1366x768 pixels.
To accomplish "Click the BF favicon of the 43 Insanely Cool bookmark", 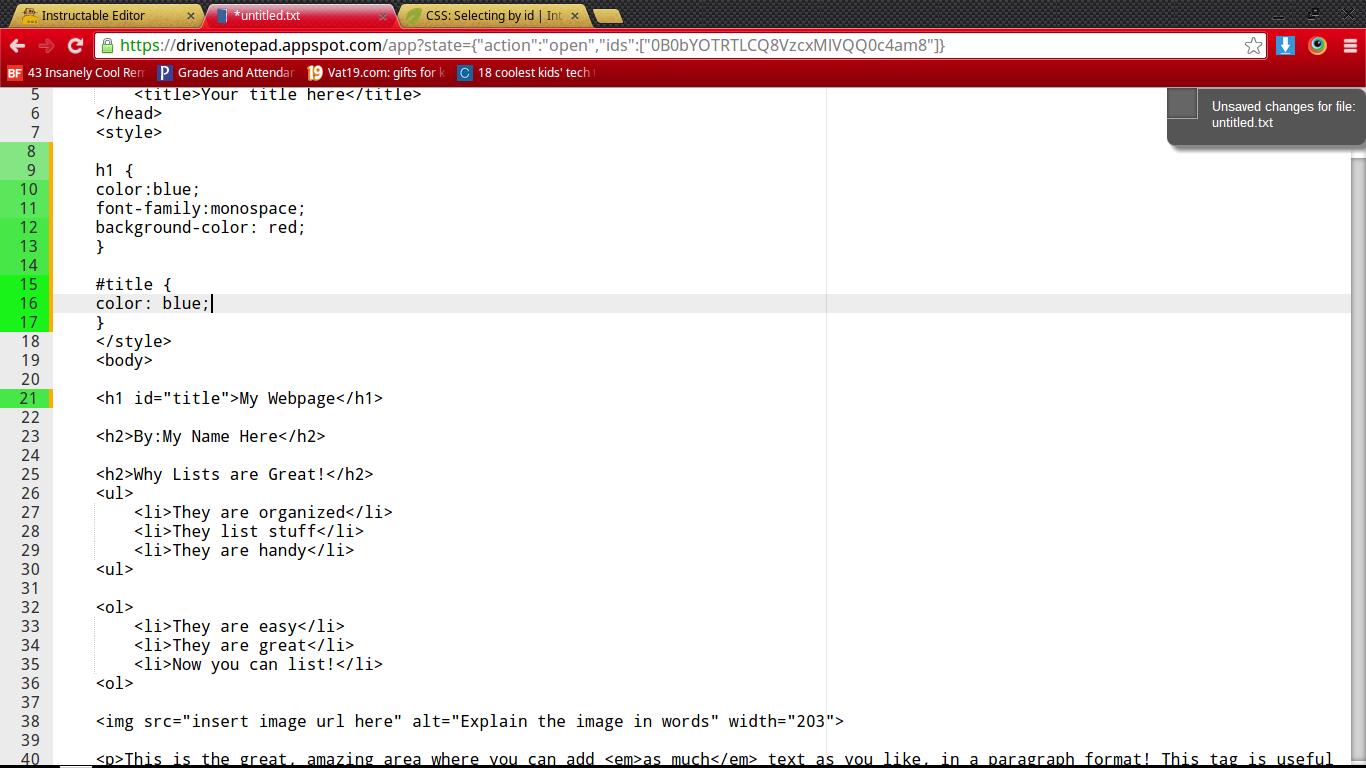I will (x=14, y=73).
